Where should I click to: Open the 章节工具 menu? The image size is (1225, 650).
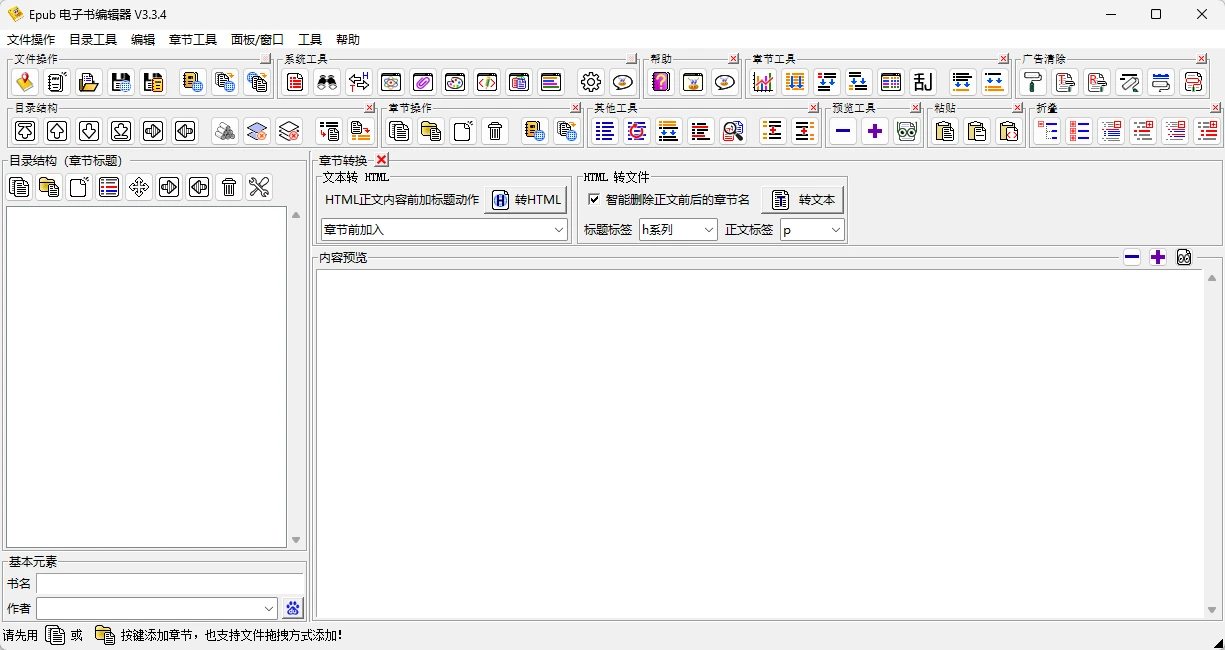click(x=193, y=40)
